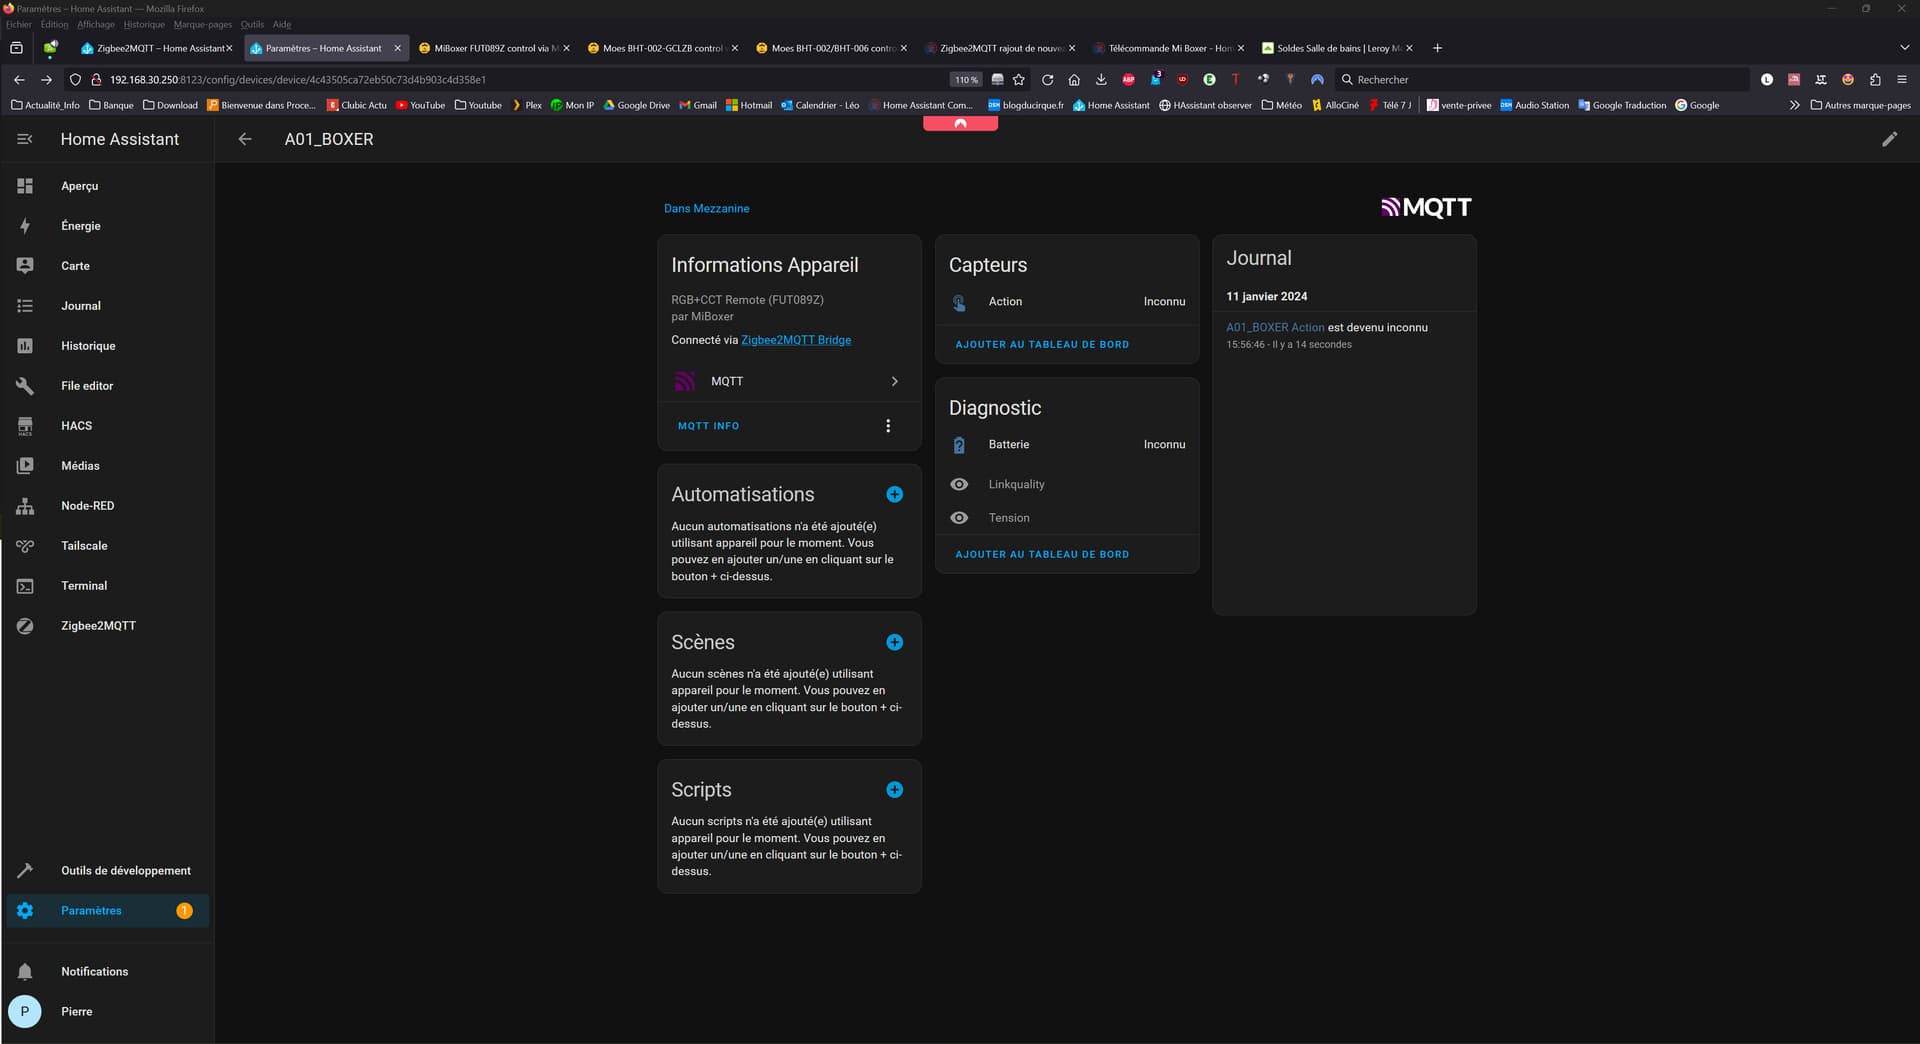This screenshot has height=1044, width=1920.
Task: List all Firefox tabs dropdown arrow
Action: (1903, 48)
